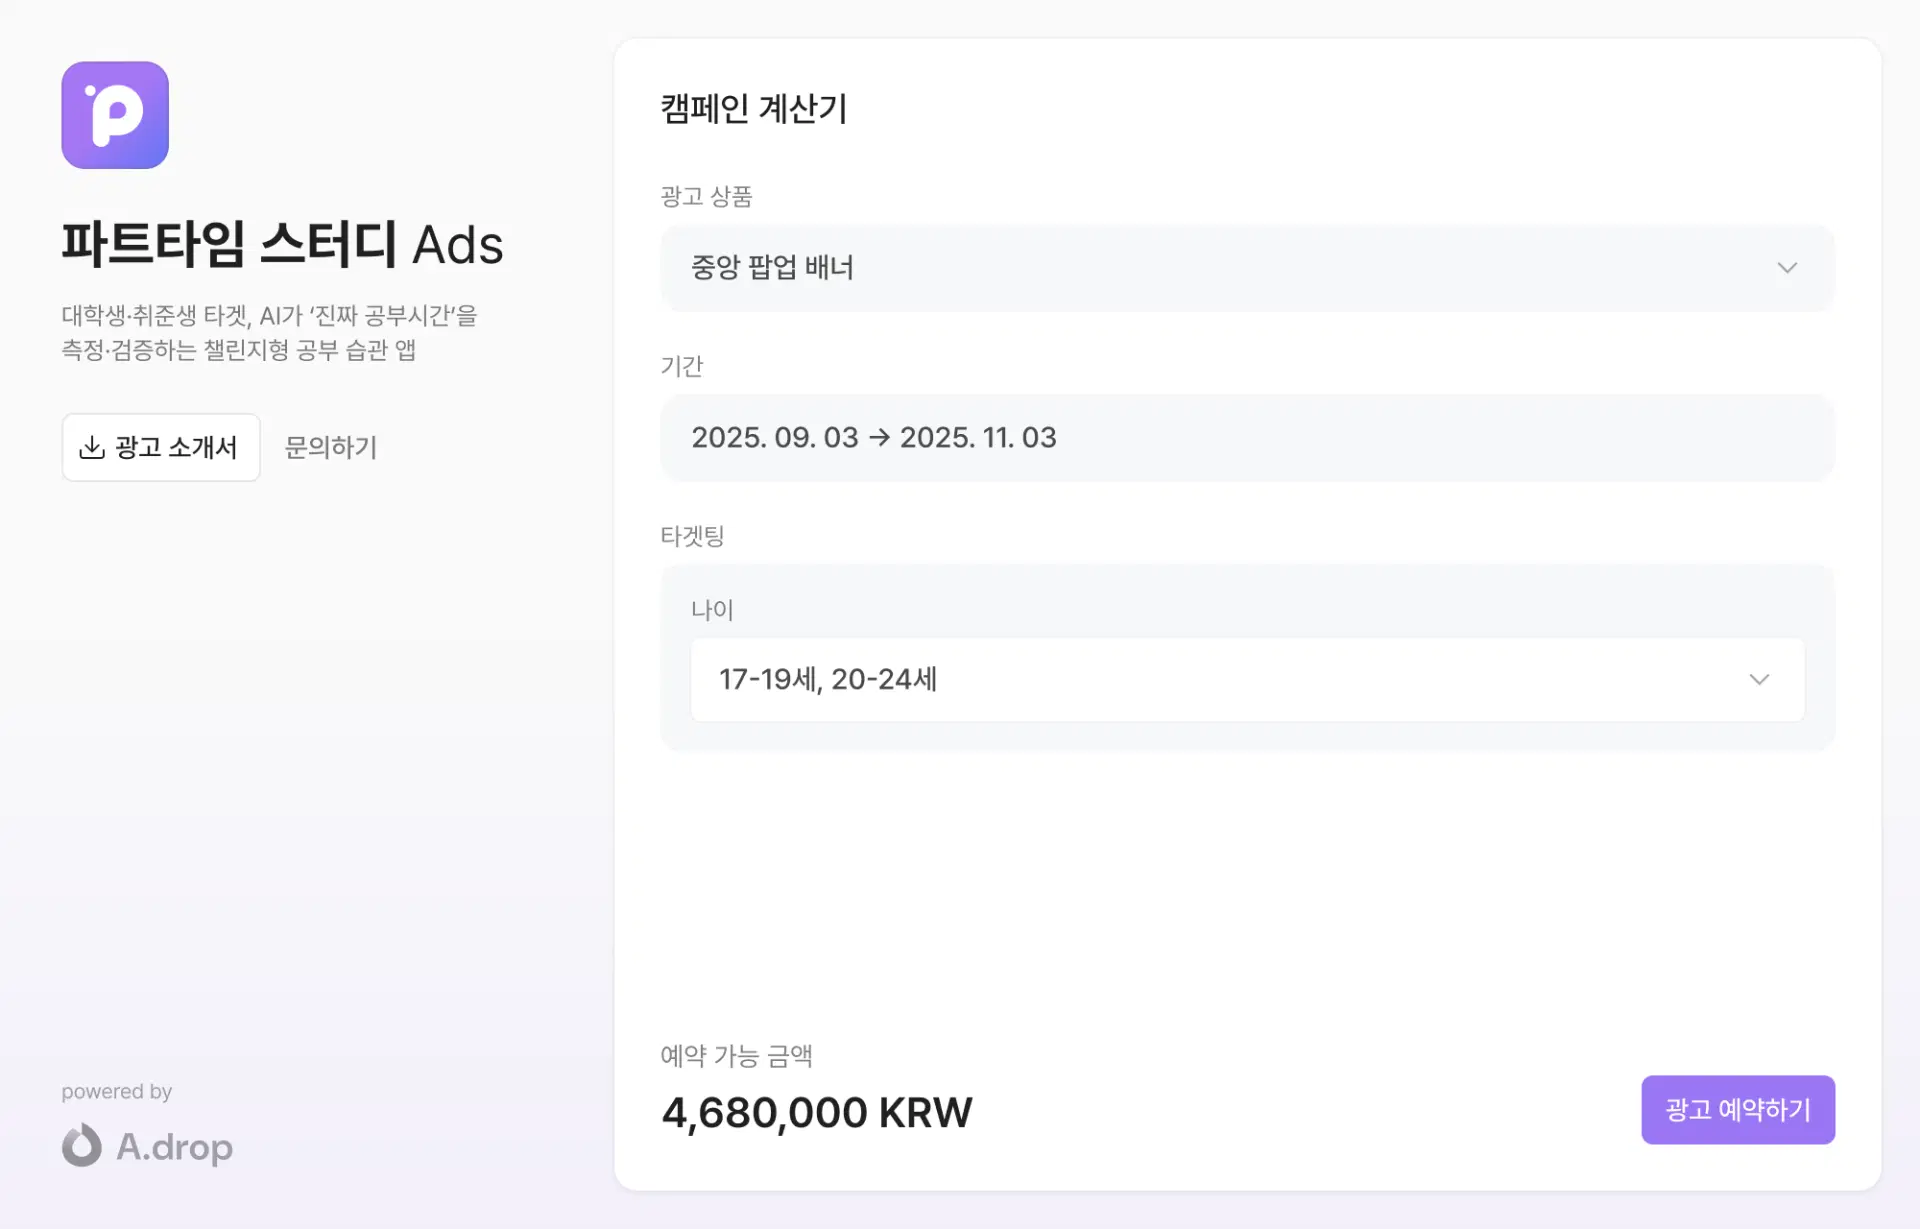Viewport: 1920px width, 1229px height.
Task: Click the end date 2025. 11. 03
Action: click(978, 438)
